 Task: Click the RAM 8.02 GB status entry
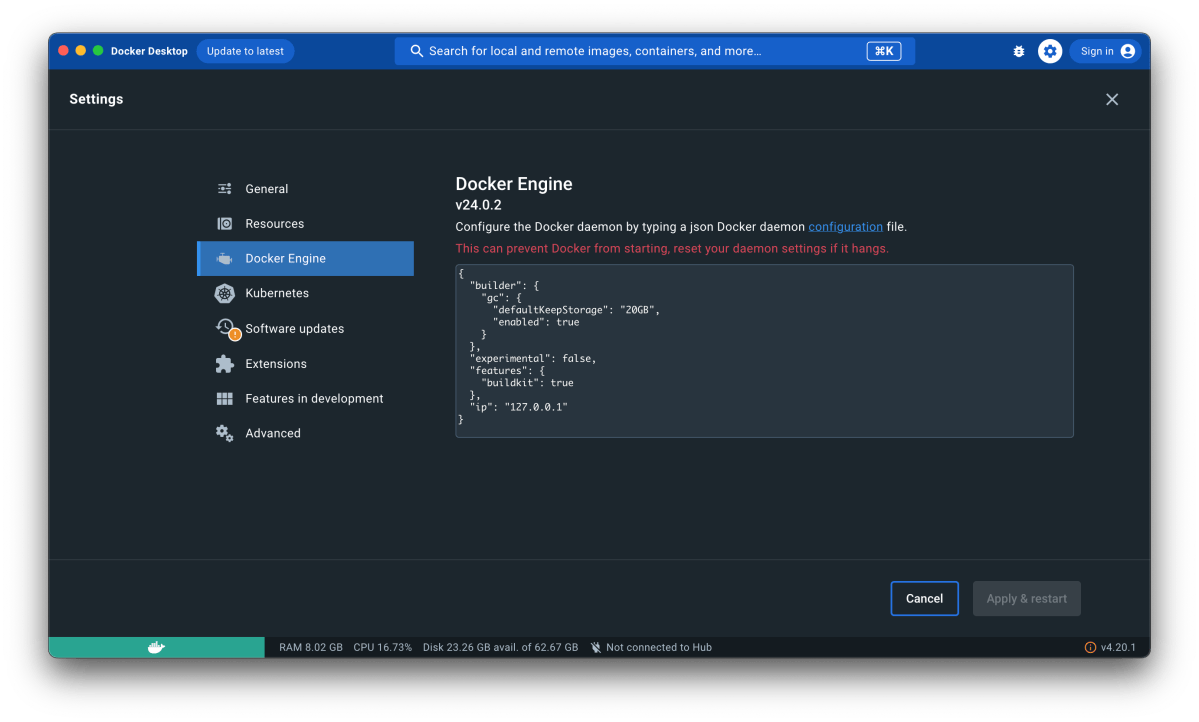click(x=310, y=647)
